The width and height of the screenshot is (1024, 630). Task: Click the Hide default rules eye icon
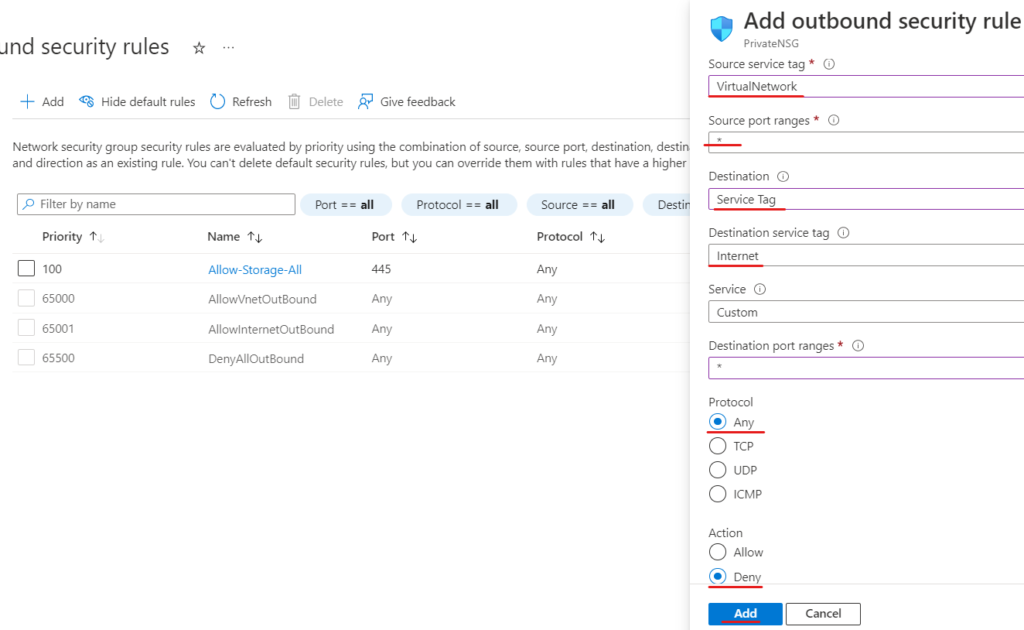[x=86, y=101]
